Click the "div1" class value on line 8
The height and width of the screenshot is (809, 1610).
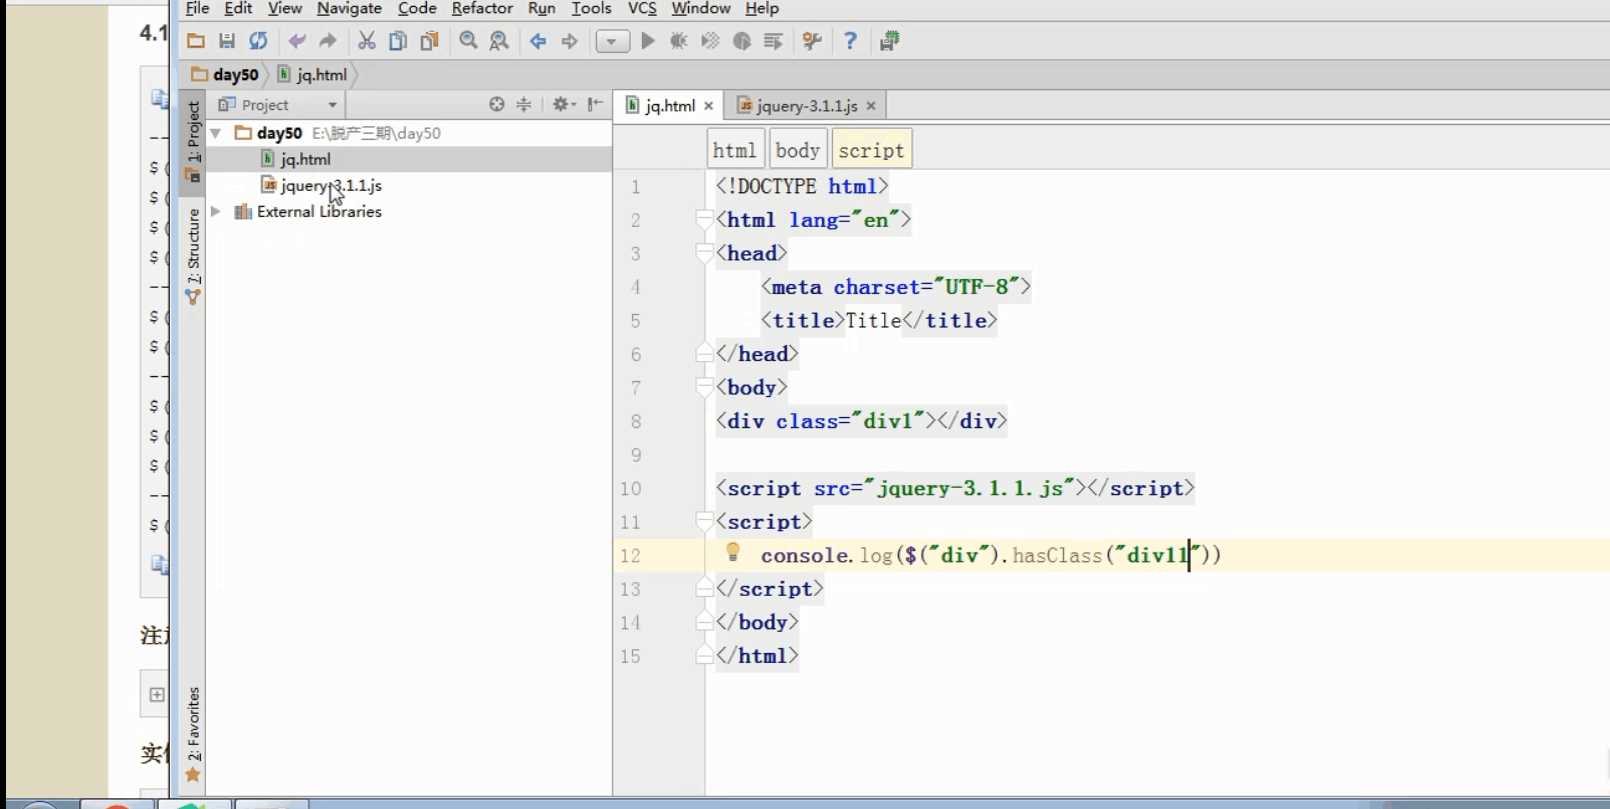click(888, 421)
